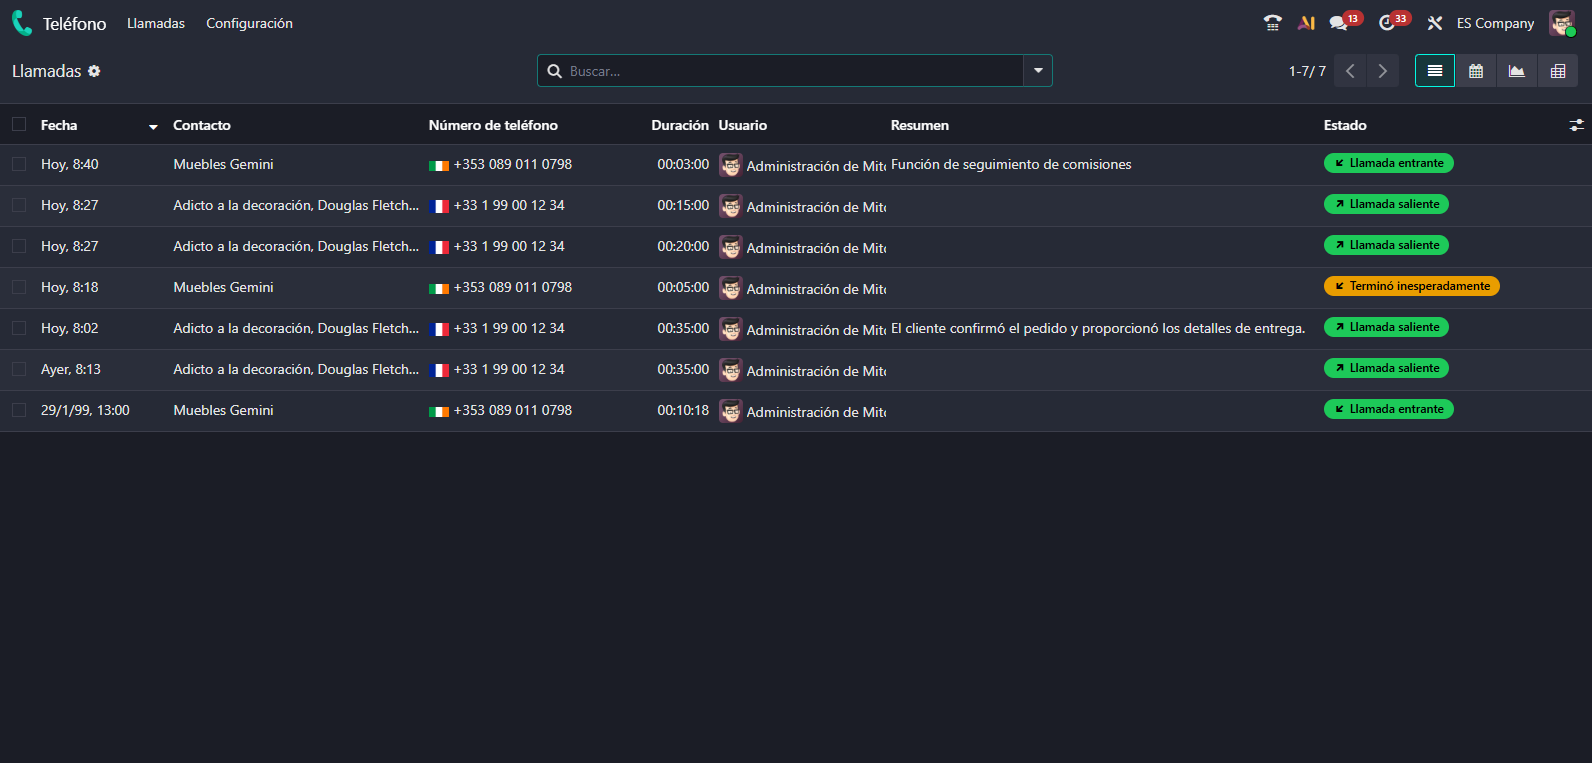Viewport: 1592px width, 763px height.
Task: Click the ES Company switcher
Action: pos(1494,23)
